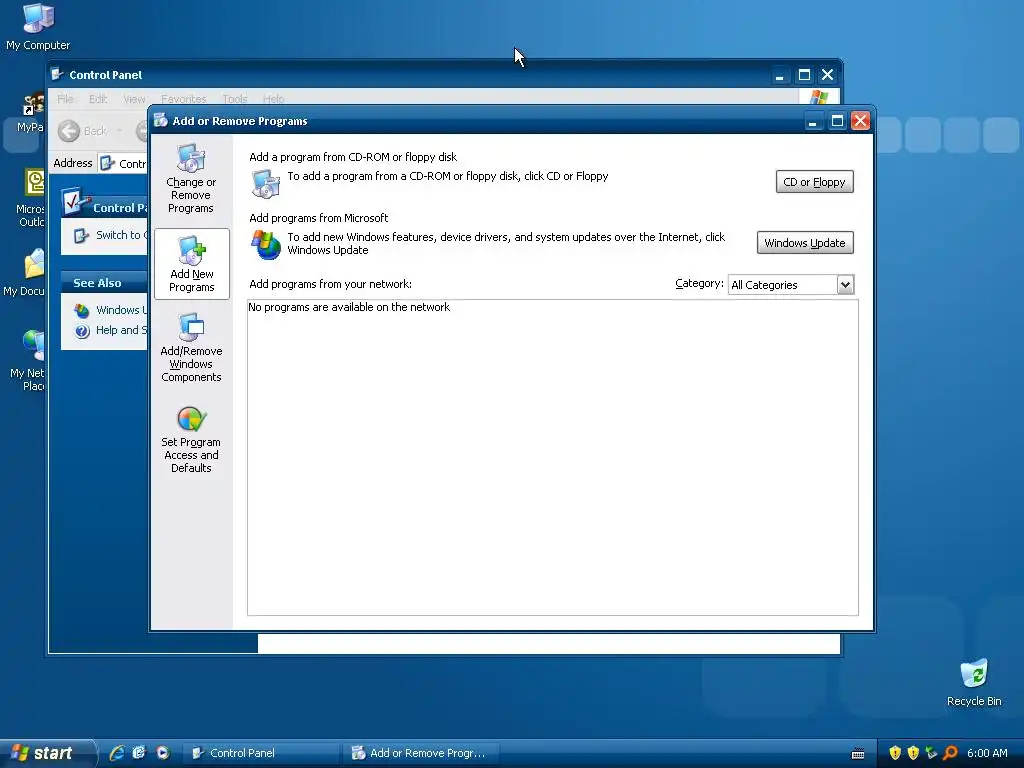Select the Recycle Bin desktop icon
This screenshot has height=768, width=1024.
tap(974, 682)
